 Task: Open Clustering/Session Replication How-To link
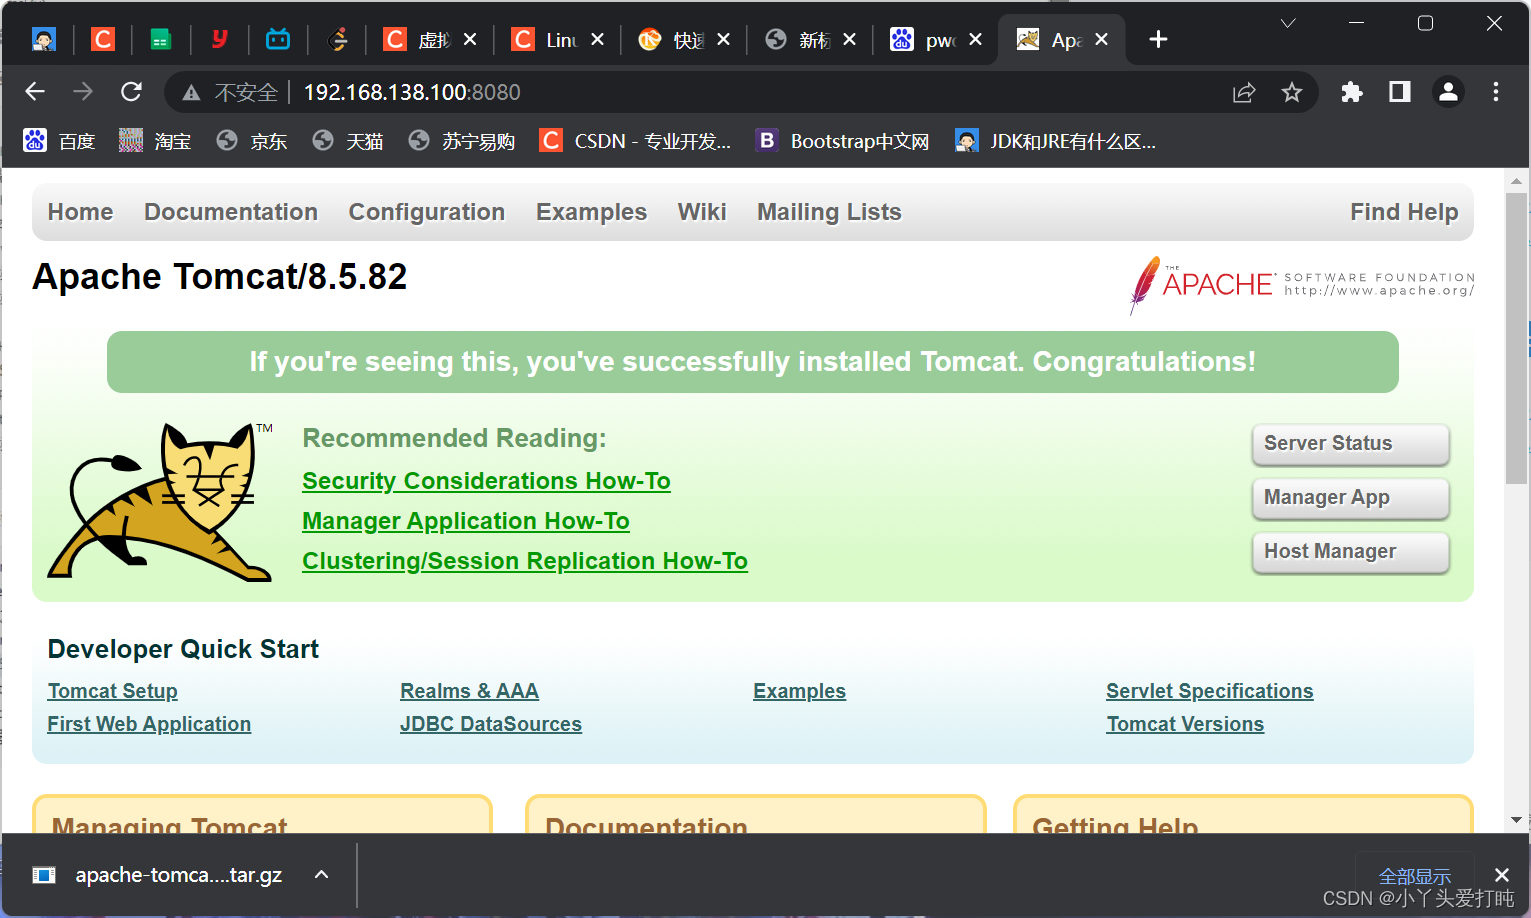[525, 561]
